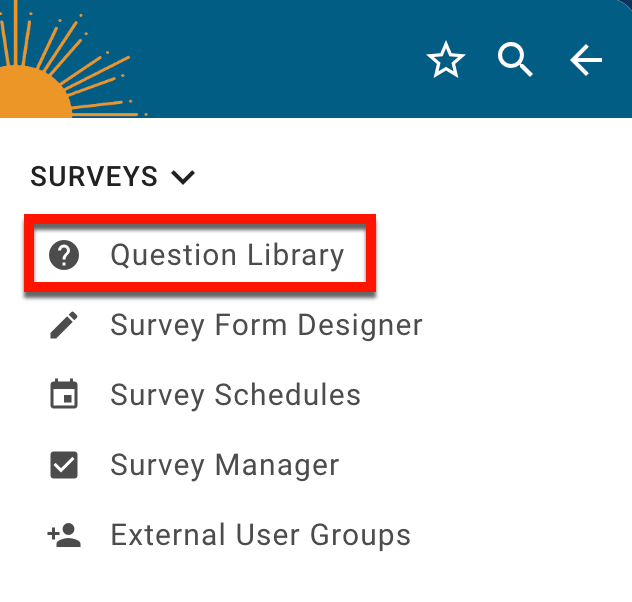Click the SURVEYS section heading text
632x602 pixels.
[x=94, y=178]
